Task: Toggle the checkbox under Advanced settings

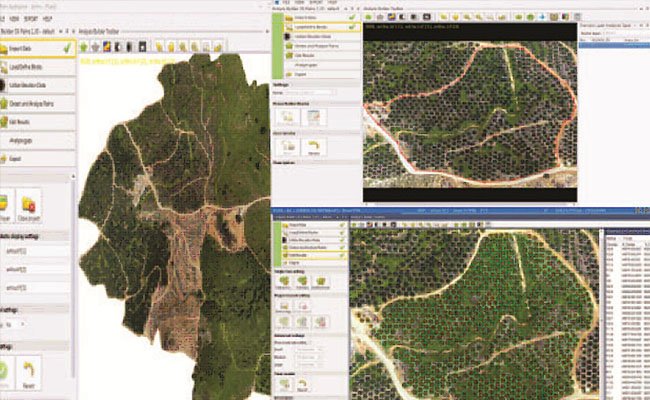Action: [x=309, y=343]
